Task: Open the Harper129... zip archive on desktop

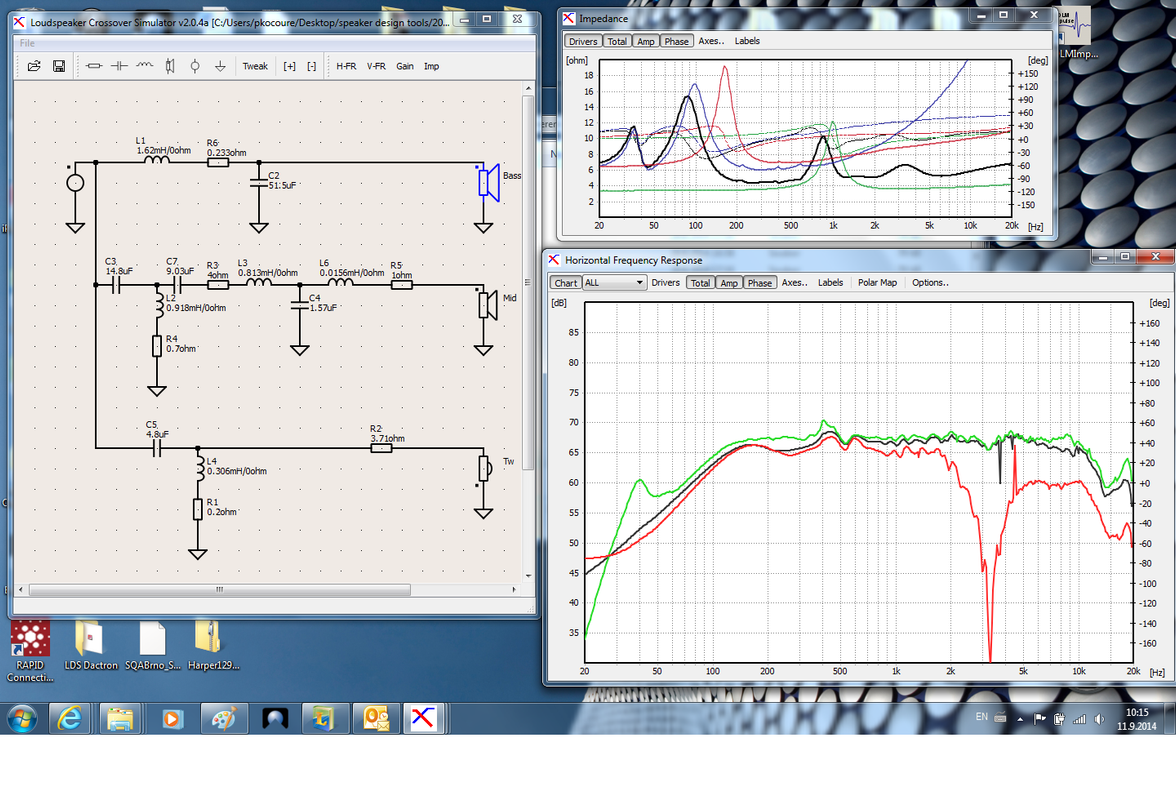Action: (213, 646)
